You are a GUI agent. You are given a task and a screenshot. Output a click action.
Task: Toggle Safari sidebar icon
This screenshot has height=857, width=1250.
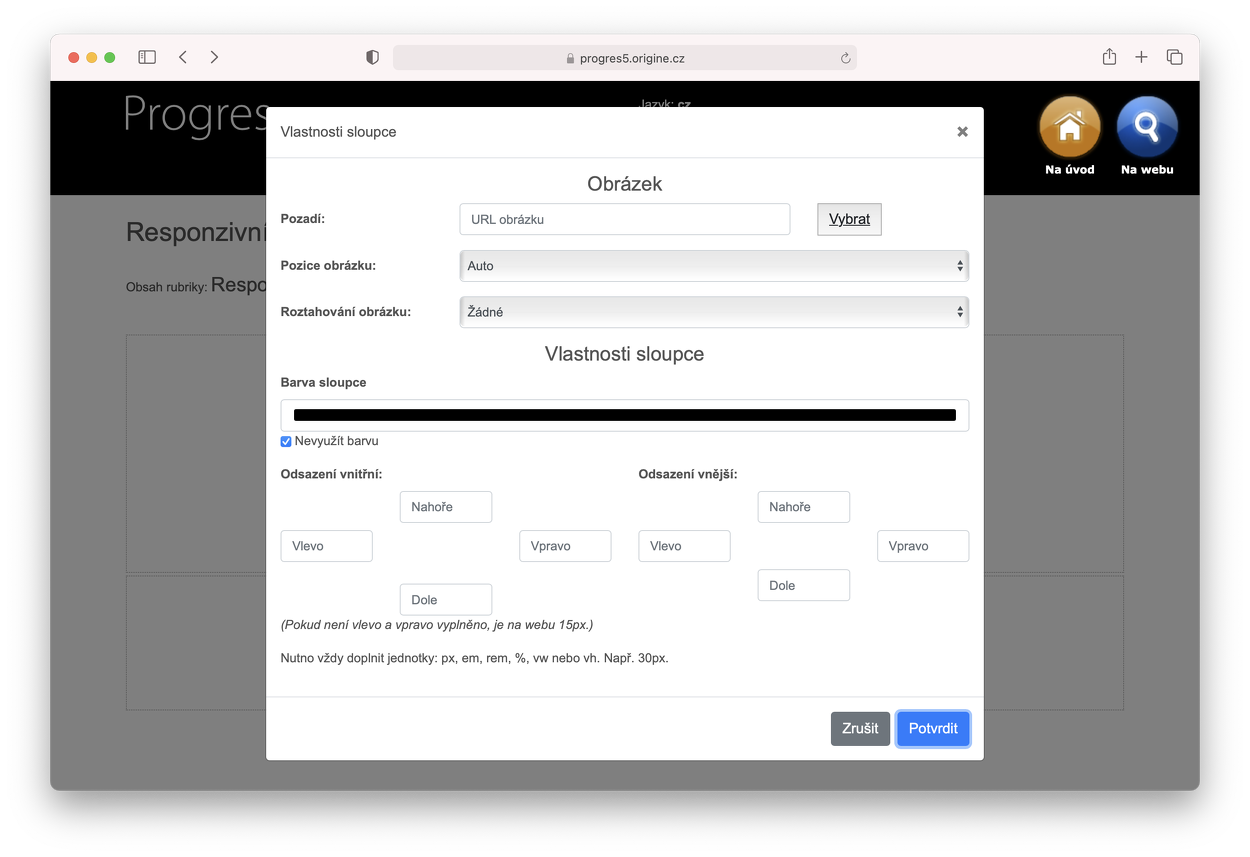pyautogui.click(x=147, y=57)
